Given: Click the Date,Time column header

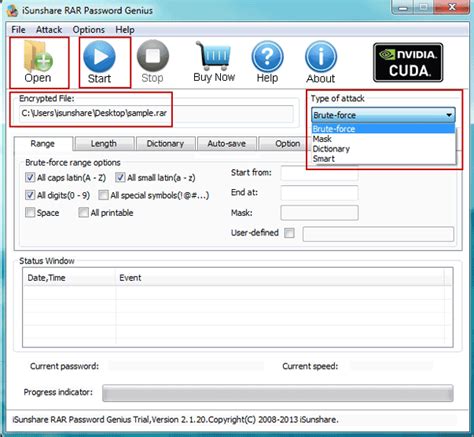Looking at the screenshot, I should [69, 278].
